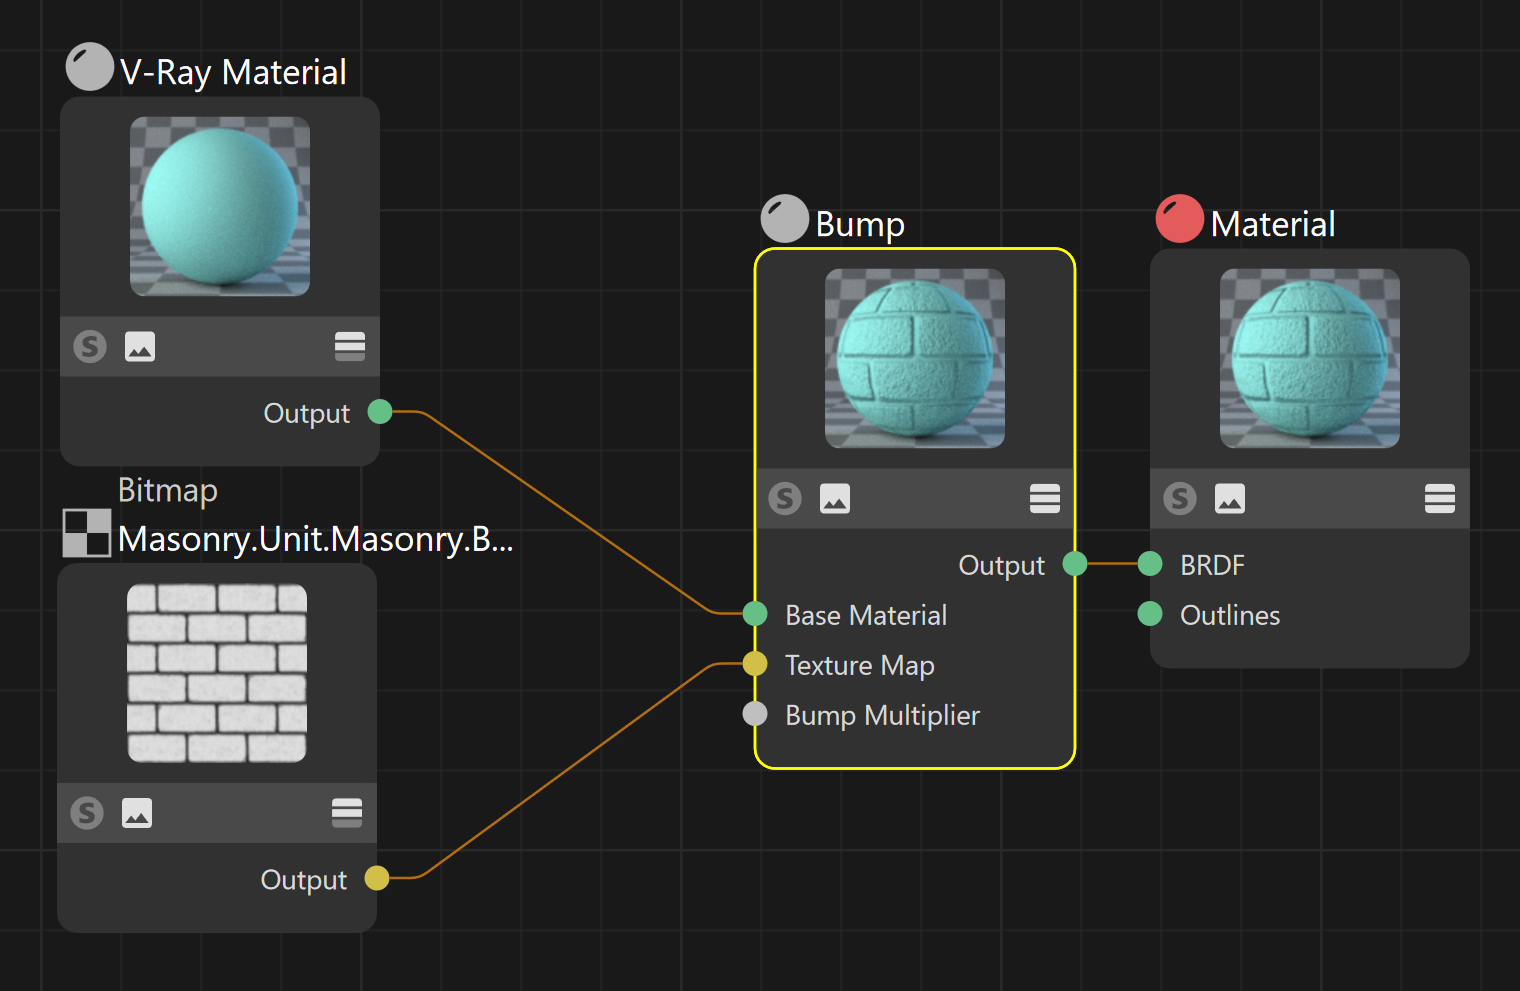The height and width of the screenshot is (991, 1520).
Task: Collapse the Bump node using hamburger icon
Action: 1045,498
